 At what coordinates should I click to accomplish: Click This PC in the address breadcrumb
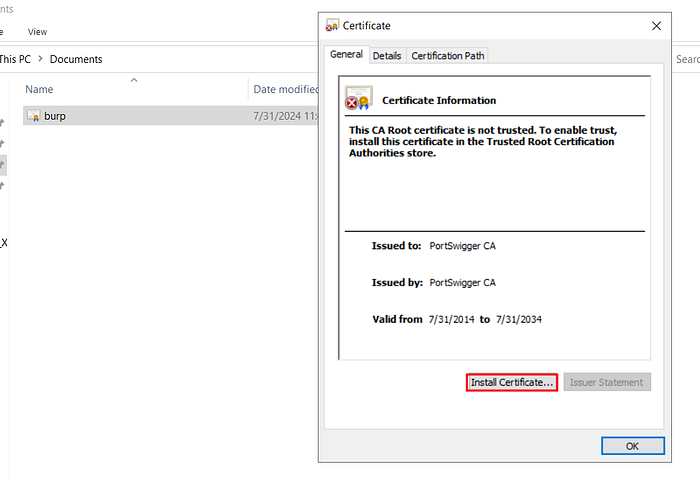[15, 59]
